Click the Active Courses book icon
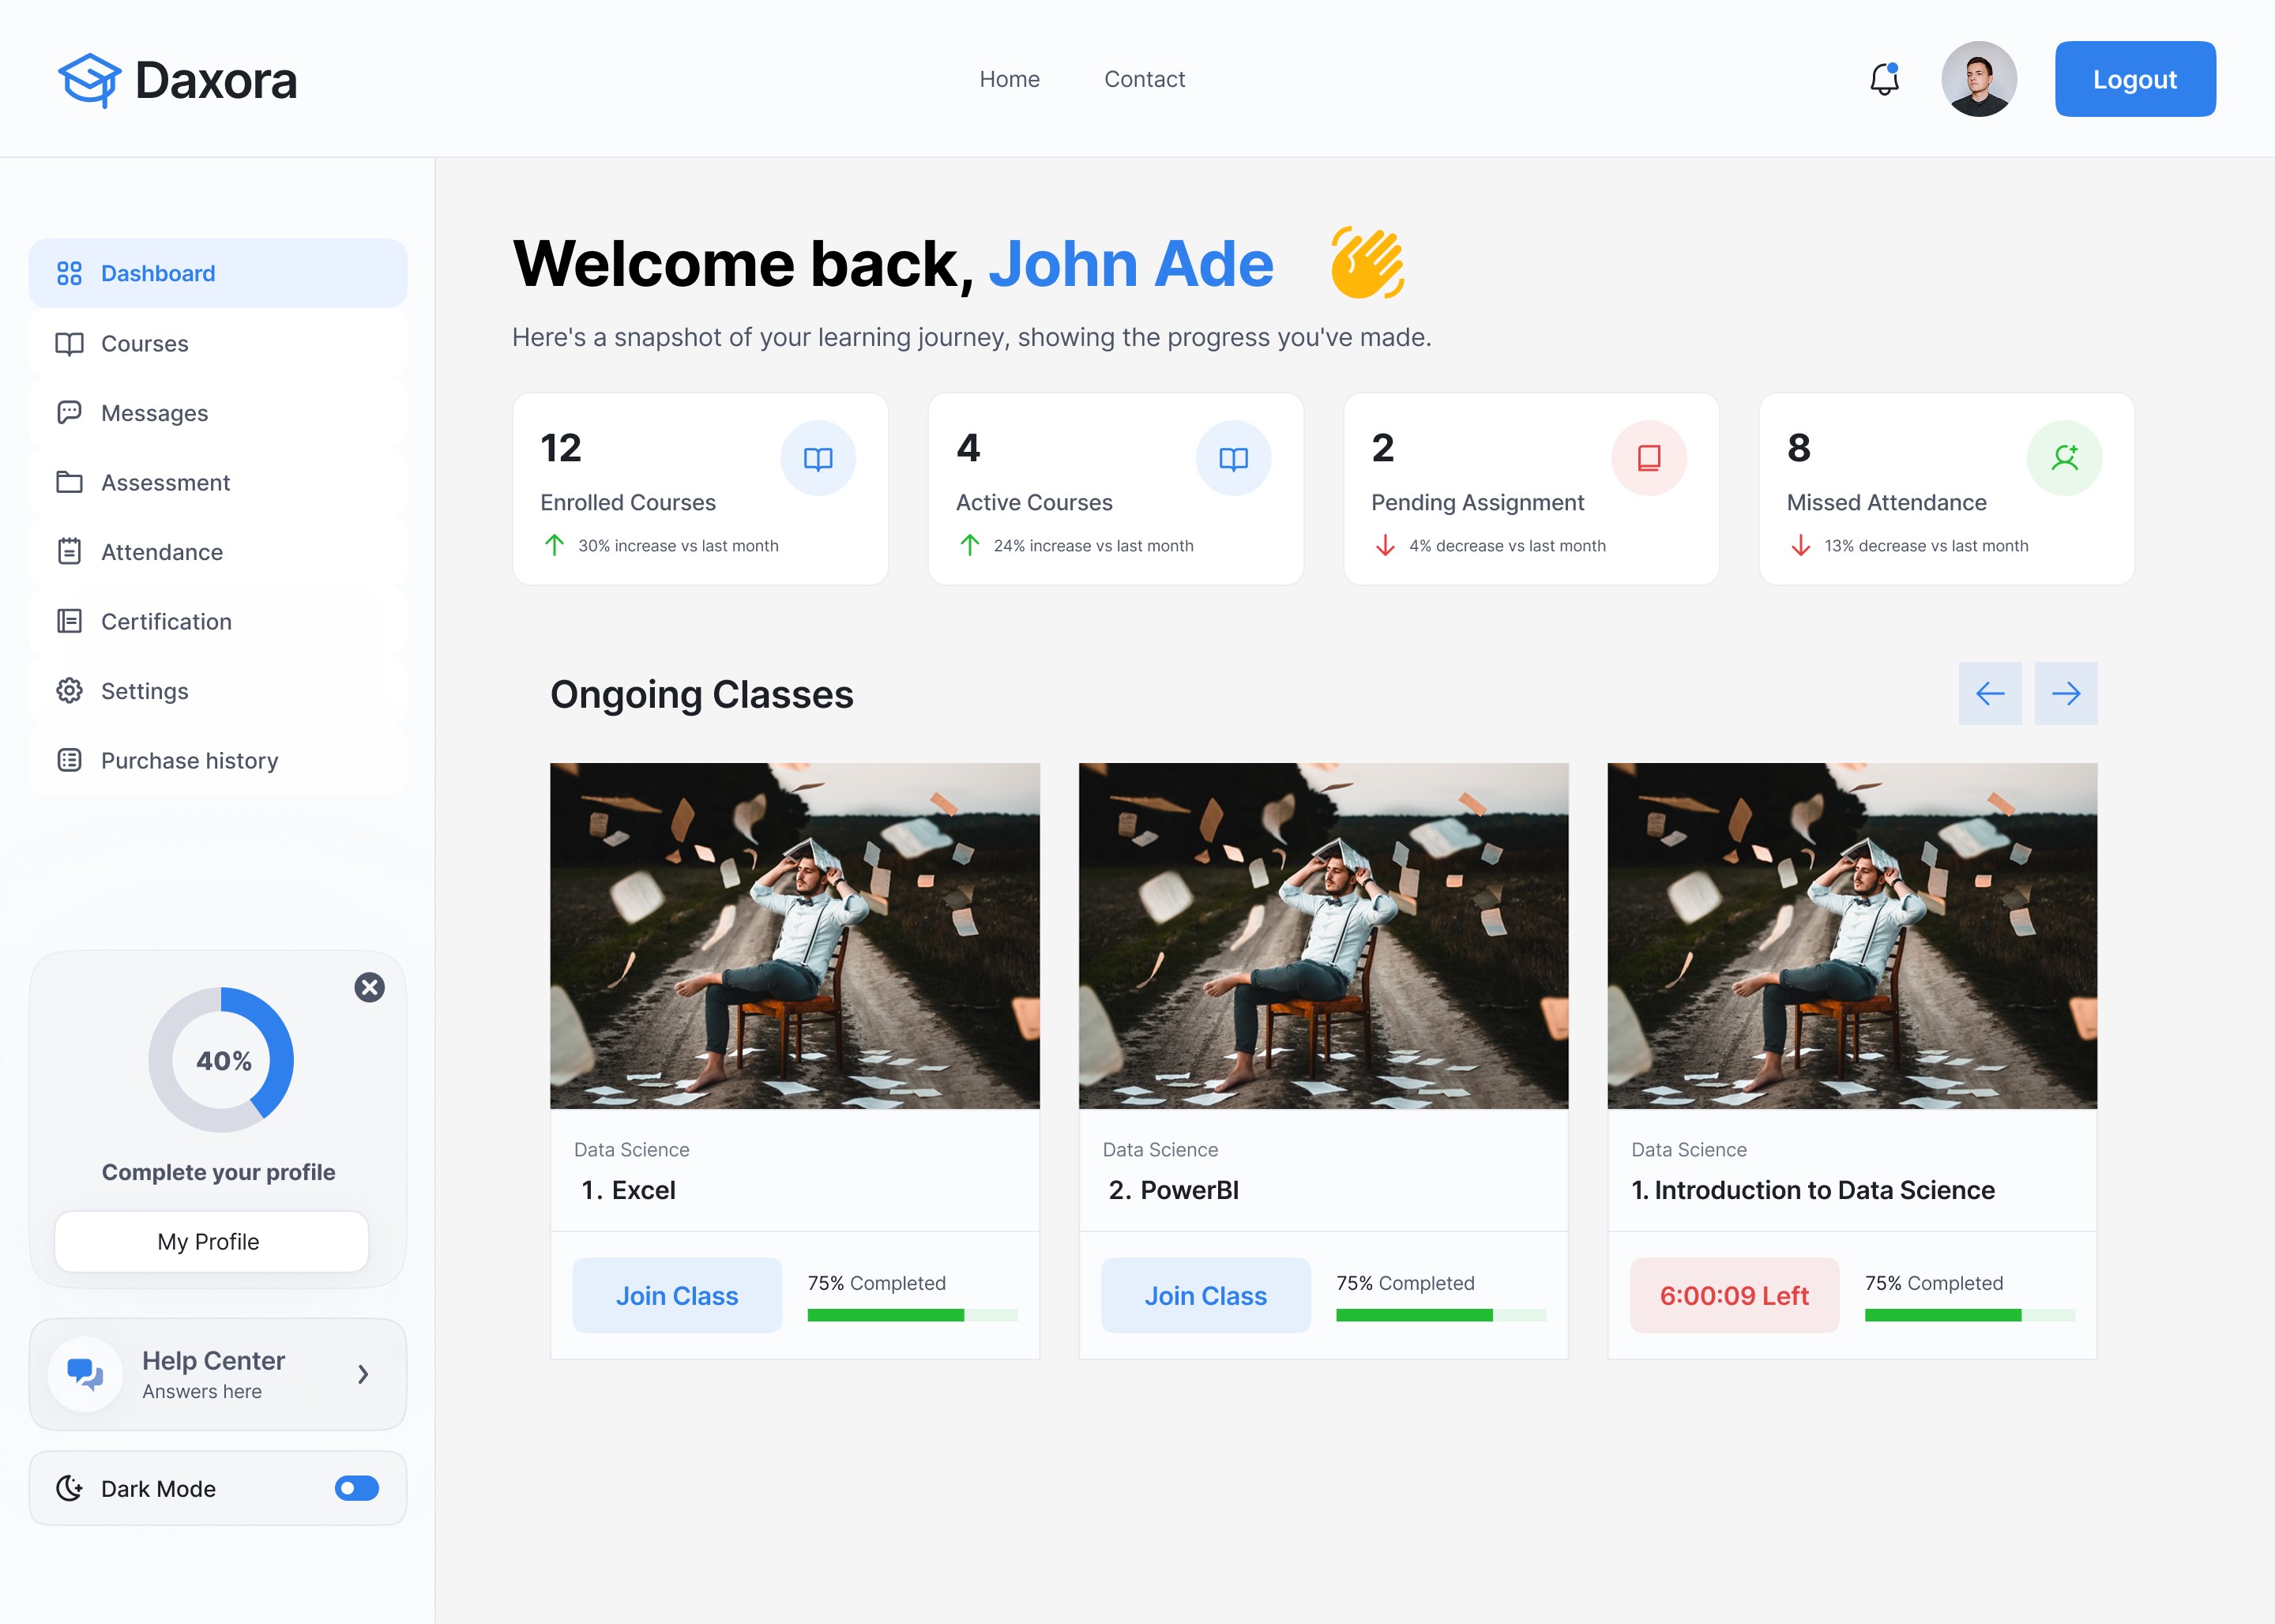2275x1624 pixels. click(x=1233, y=459)
